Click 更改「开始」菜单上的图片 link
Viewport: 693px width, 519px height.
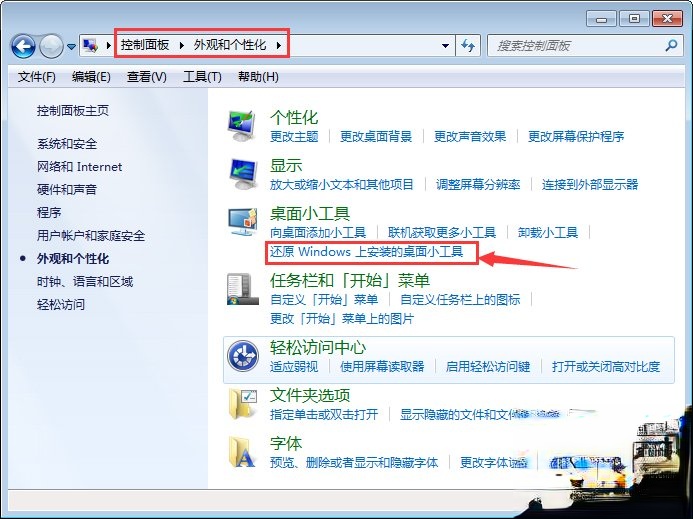[x=342, y=319]
